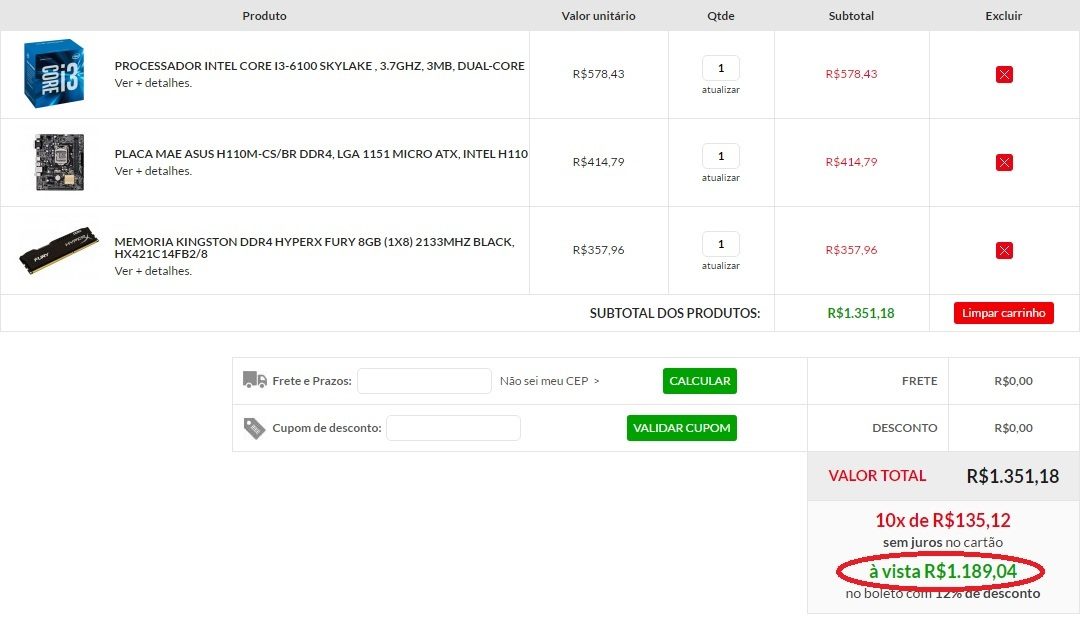
Task: Open PROCESSADOR INTEL CORE I3-6100 SKYLAKE title
Action: coord(319,66)
